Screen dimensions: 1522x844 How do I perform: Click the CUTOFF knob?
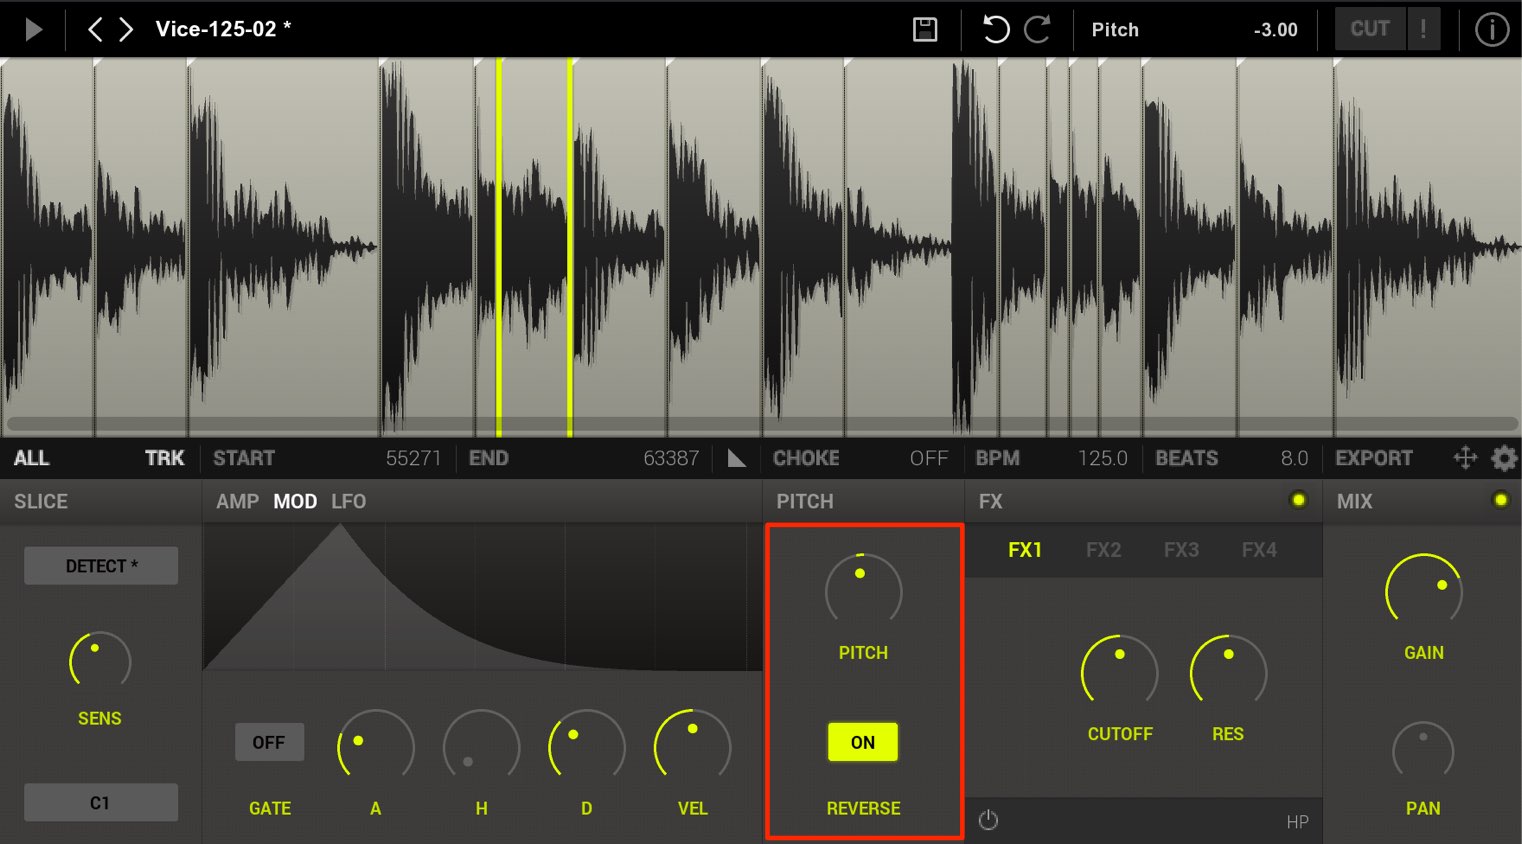[x=1120, y=672]
